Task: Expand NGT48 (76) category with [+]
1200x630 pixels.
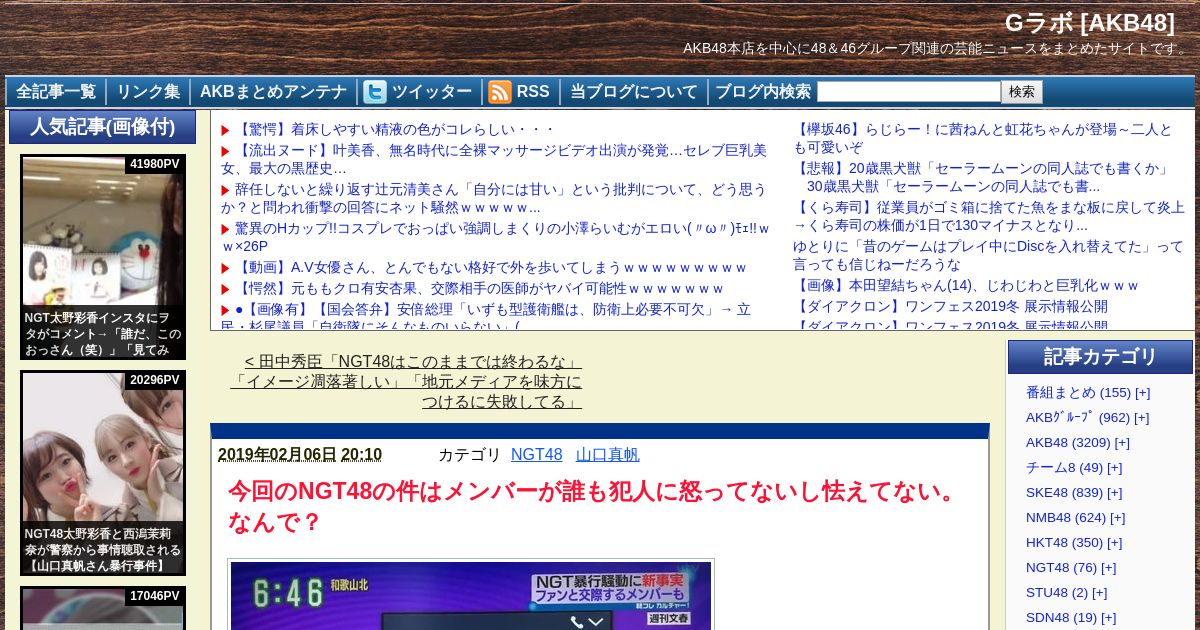Action: (x=1109, y=568)
